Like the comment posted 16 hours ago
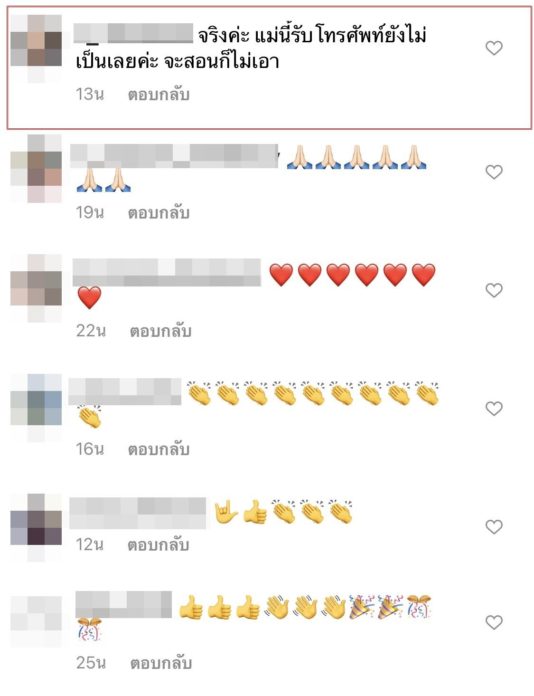Viewport: 534px width, 696px height. pos(494,408)
